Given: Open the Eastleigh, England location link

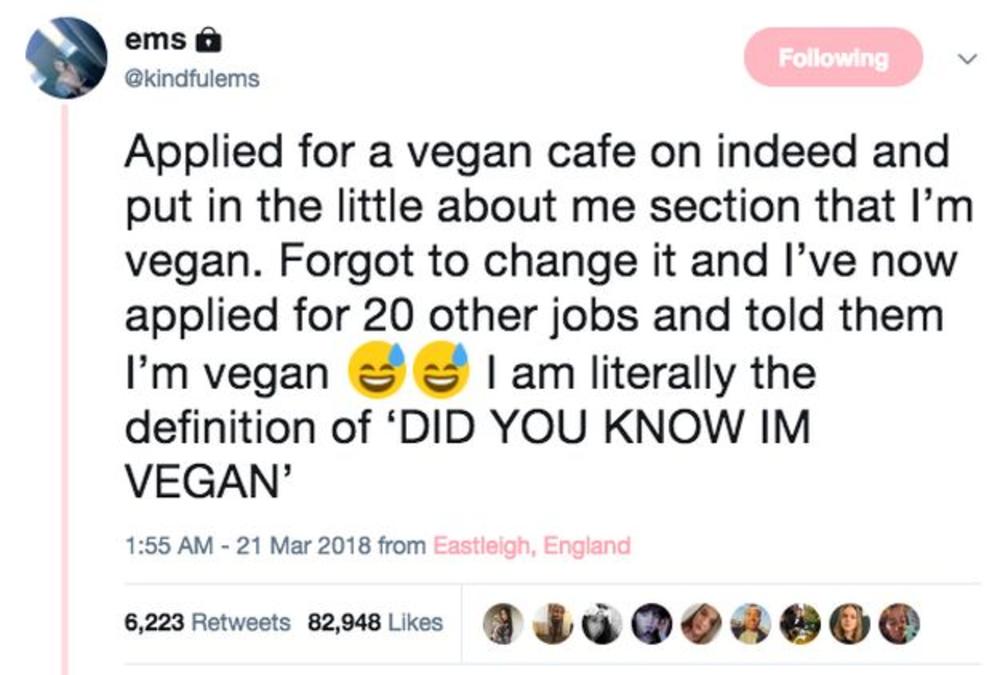Looking at the screenshot, I should (x=532, y=546).
